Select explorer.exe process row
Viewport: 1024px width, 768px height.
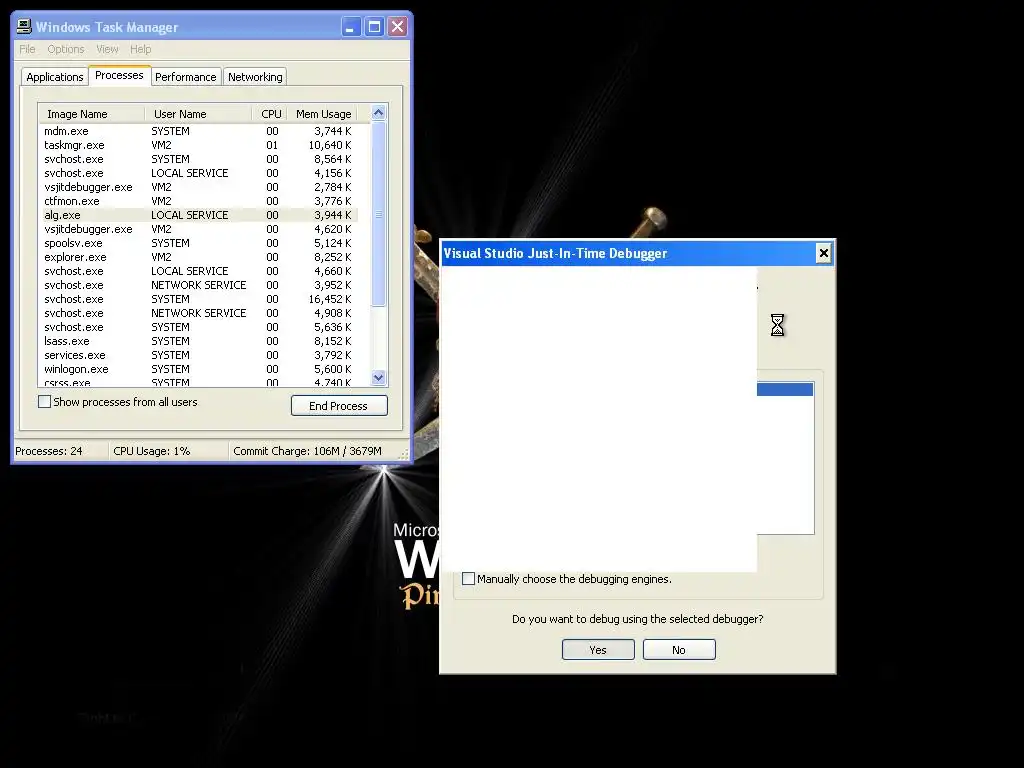click(199, 257)
